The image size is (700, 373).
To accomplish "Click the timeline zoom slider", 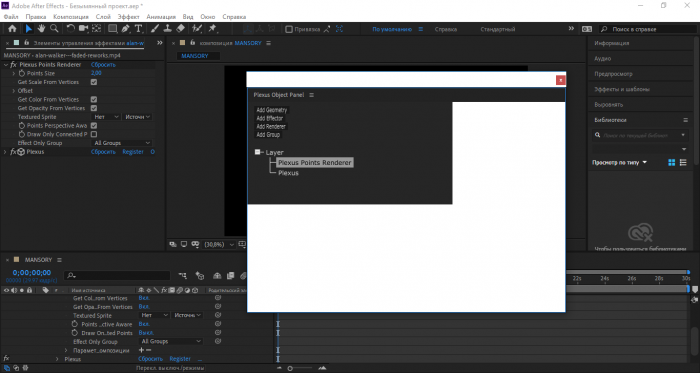I will pyautogui.click(x=301, y=369).
